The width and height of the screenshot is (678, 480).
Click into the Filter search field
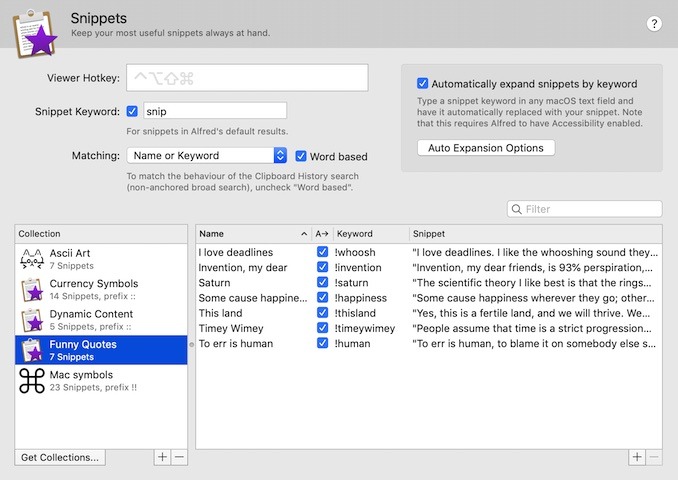(x=585, y=209)
